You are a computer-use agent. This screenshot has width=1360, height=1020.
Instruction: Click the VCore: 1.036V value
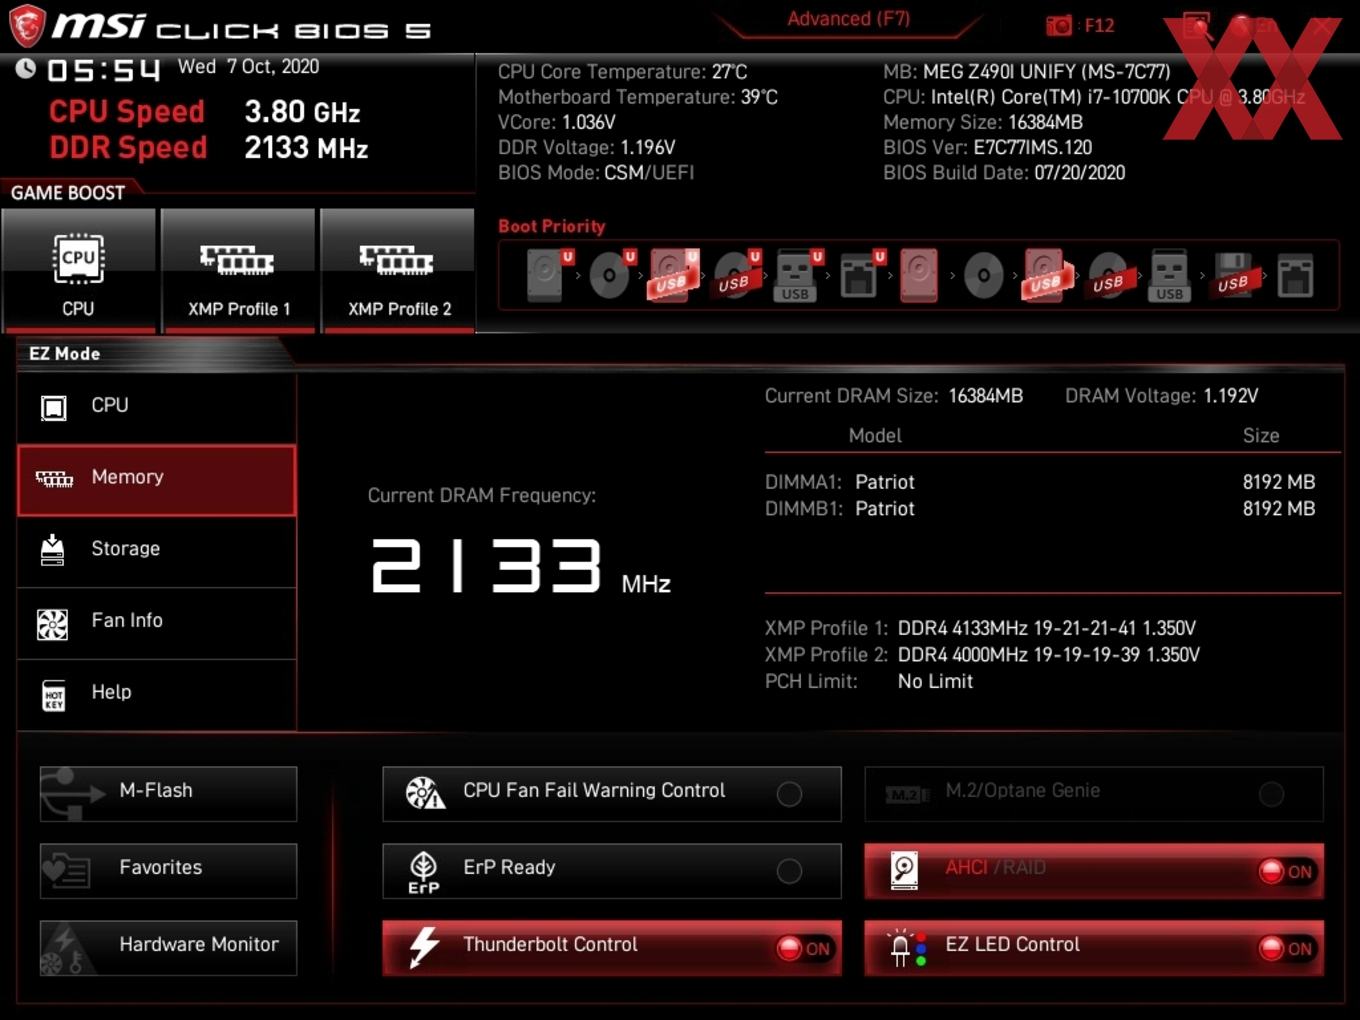click(556, 122)
